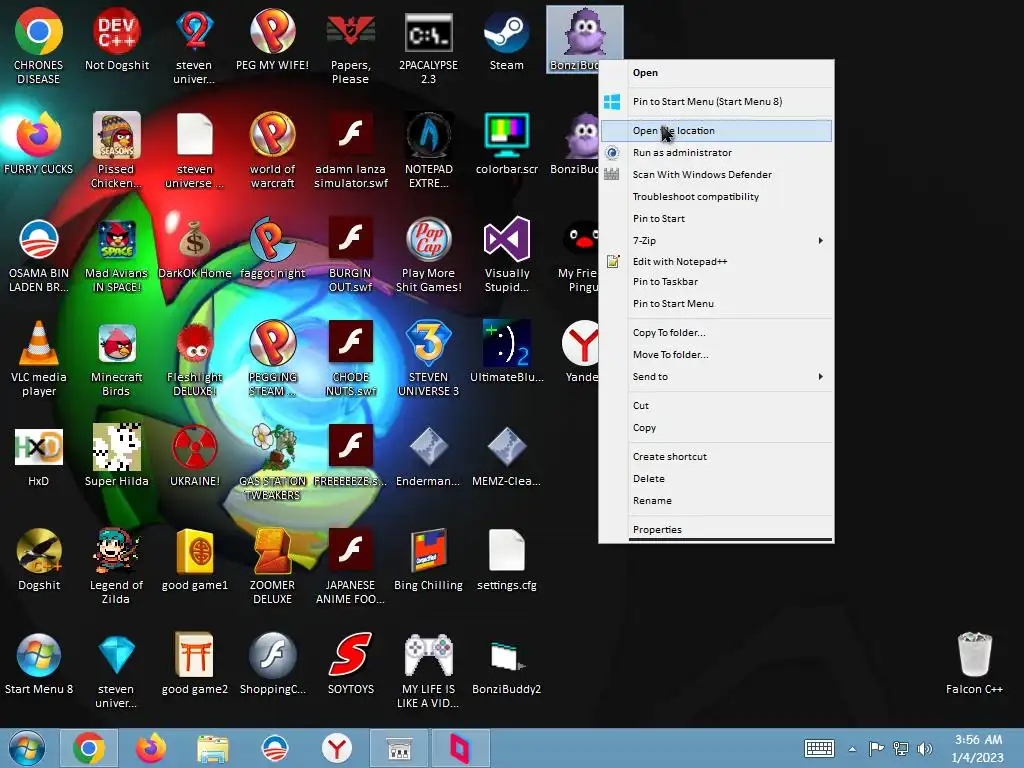1024x768 pixels.
Task: Open Firefox from the taskbar
Action: pyautogui.click(x=151, y=748)
